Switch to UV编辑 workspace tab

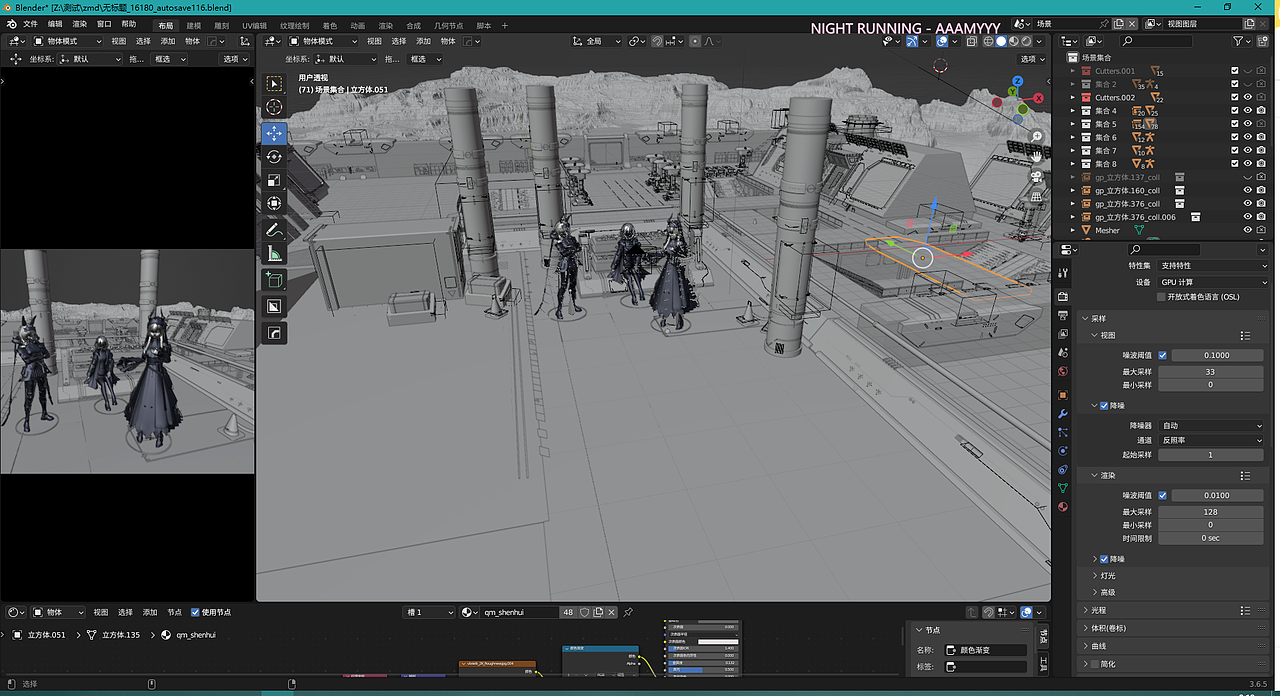[254, 25]
